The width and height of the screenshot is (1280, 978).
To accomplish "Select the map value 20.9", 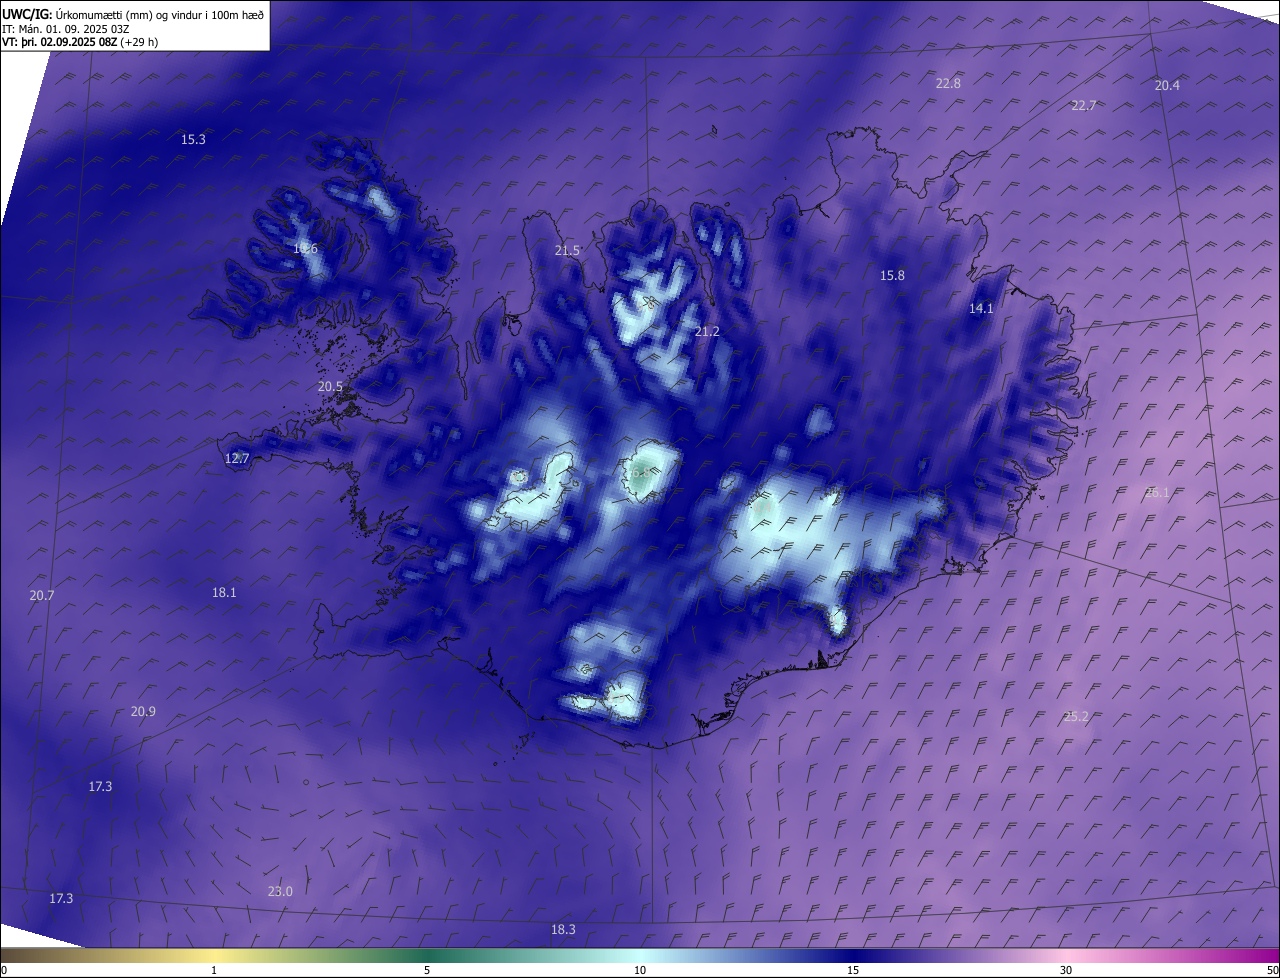I will click(x=143, y=712).
